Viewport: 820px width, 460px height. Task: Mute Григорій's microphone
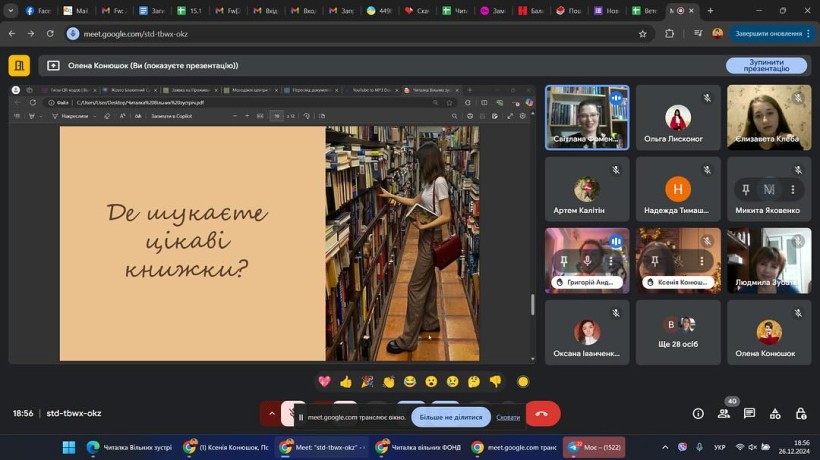click(587, 260)
